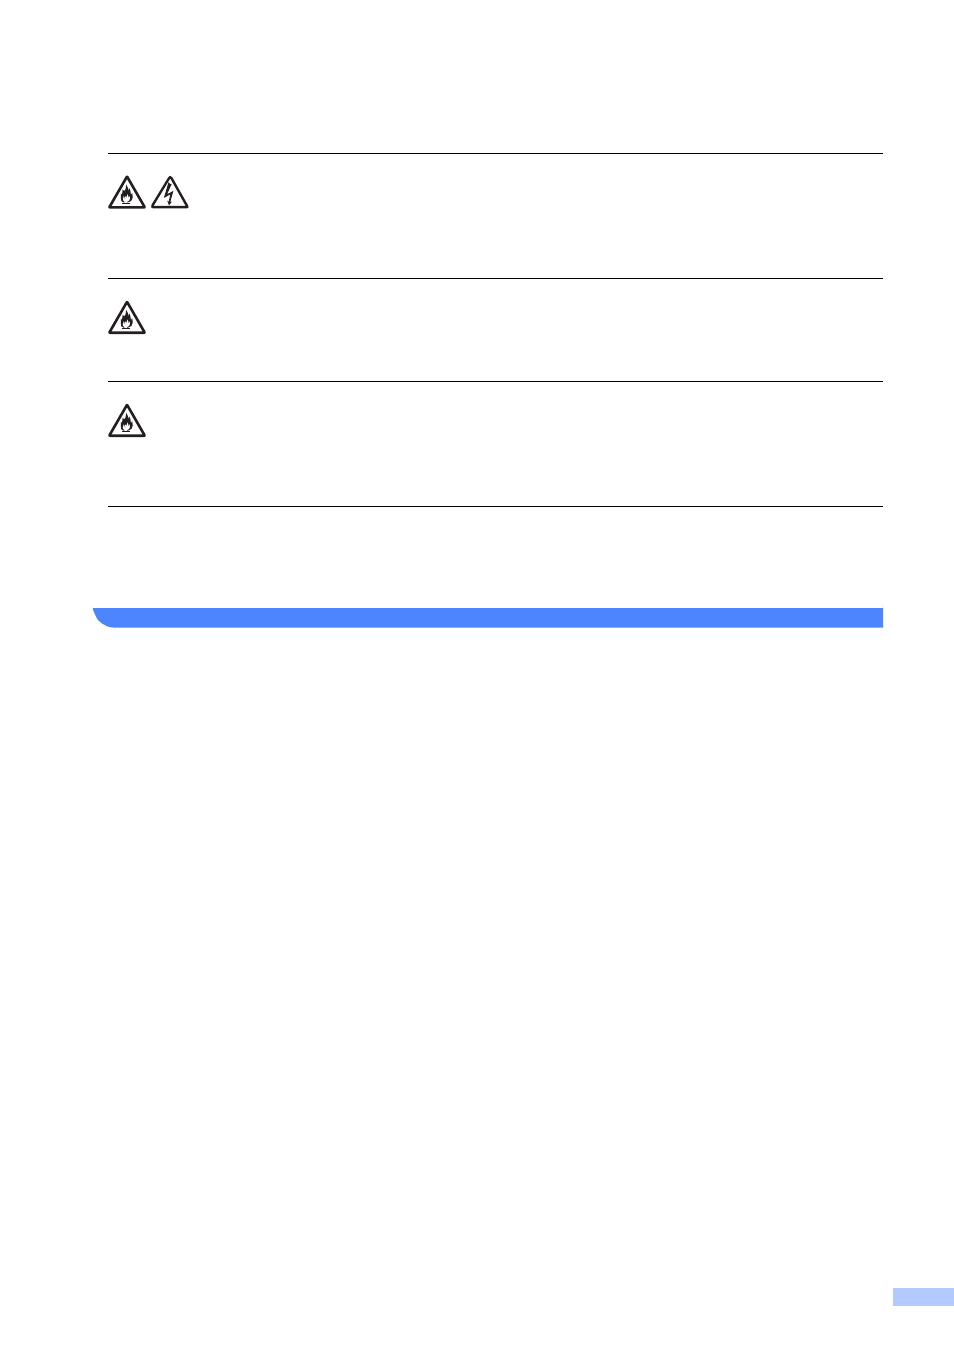Image resolution: width=954 pixels, height=1350 pixels.
Task: Click the topmost horizontal divider line
Action: (495, 153)
